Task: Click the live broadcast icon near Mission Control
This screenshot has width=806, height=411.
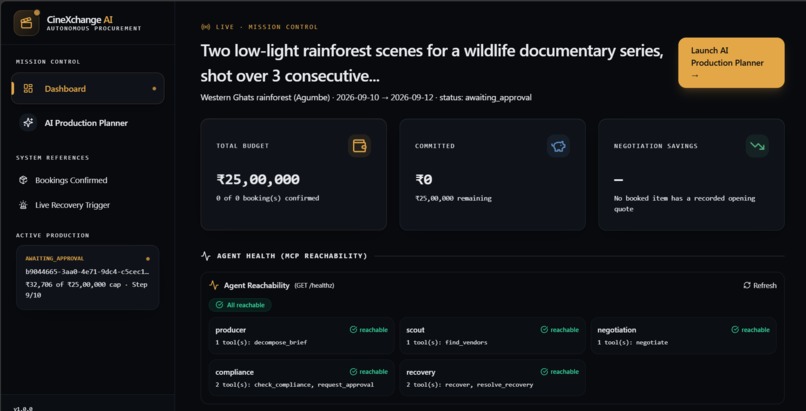Action: tap(205, 27)
